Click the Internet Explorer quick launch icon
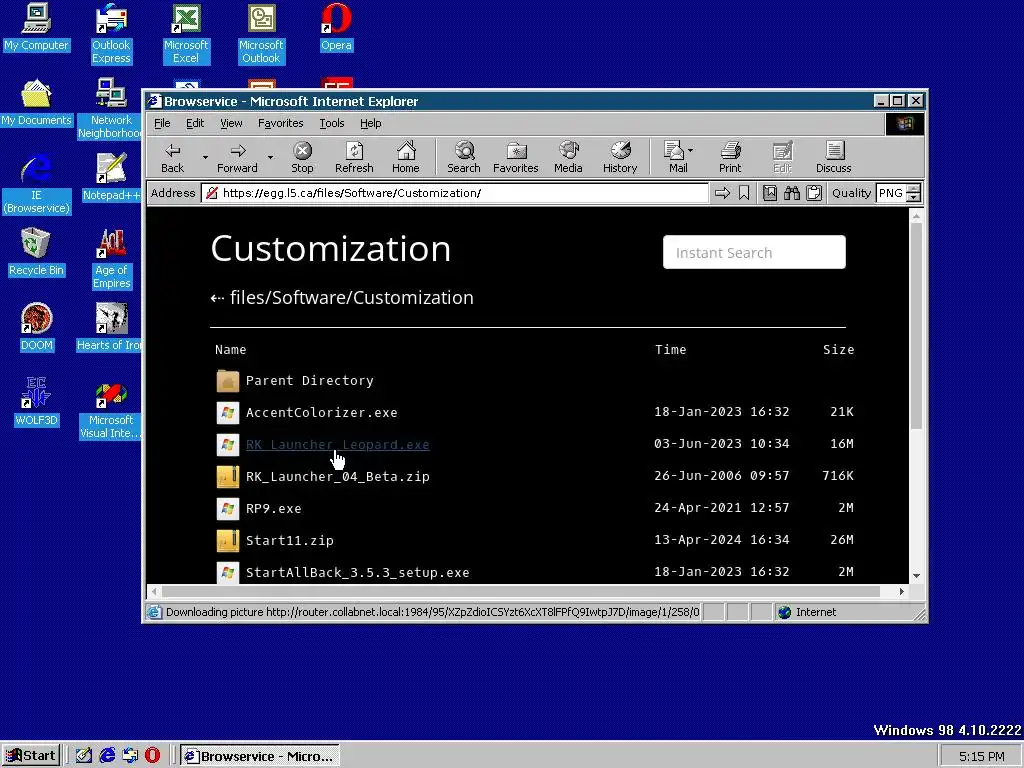Image resolution: width=1024 pixels, height=768 pixels. [x=107, y=756]
